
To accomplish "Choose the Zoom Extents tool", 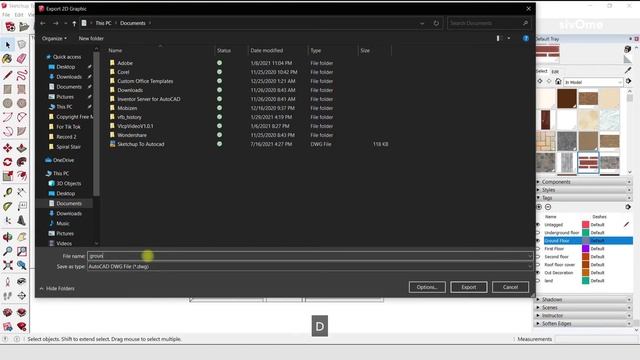I will [7, 266].
